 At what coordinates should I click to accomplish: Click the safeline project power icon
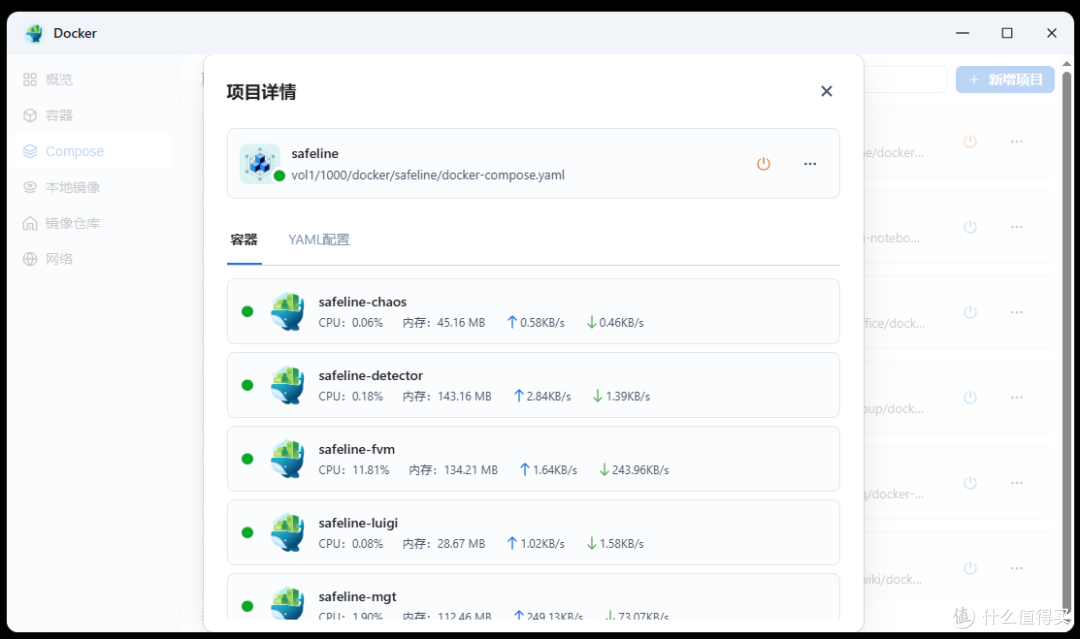click(763, 164)
